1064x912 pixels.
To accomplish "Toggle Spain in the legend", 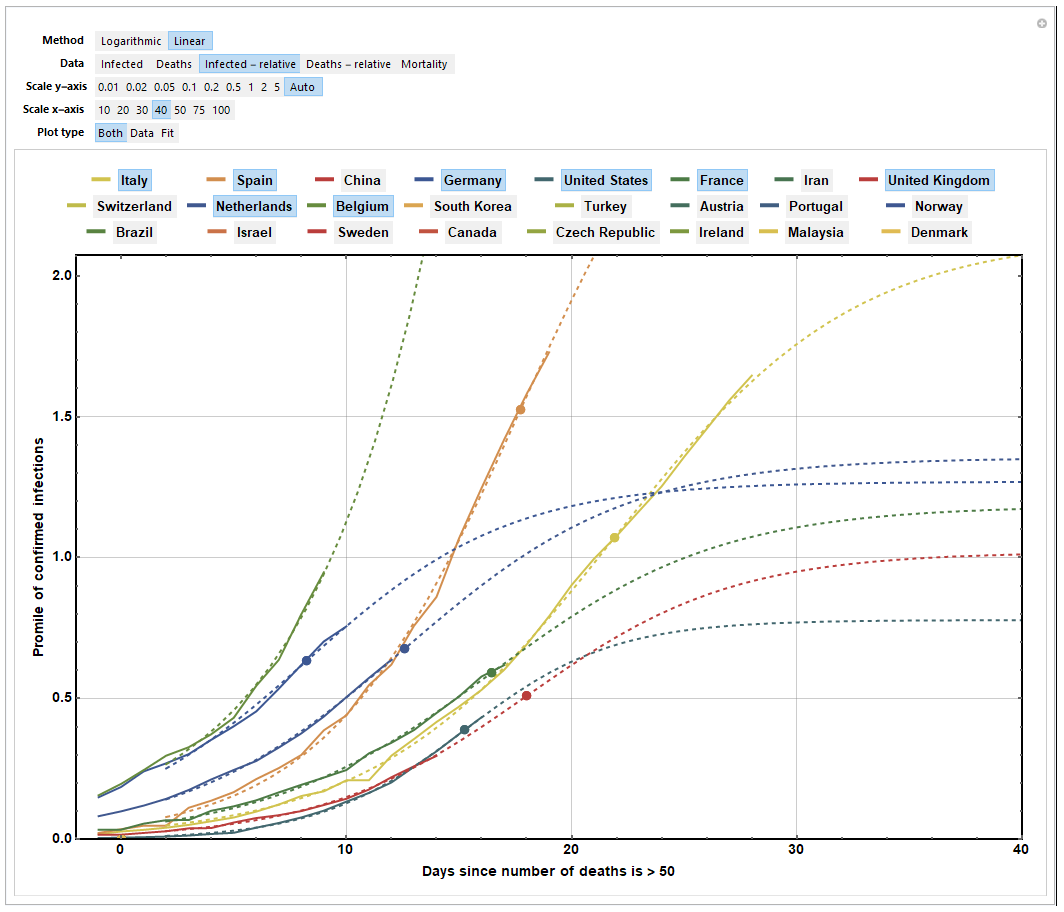I will (x=254, y=180).
